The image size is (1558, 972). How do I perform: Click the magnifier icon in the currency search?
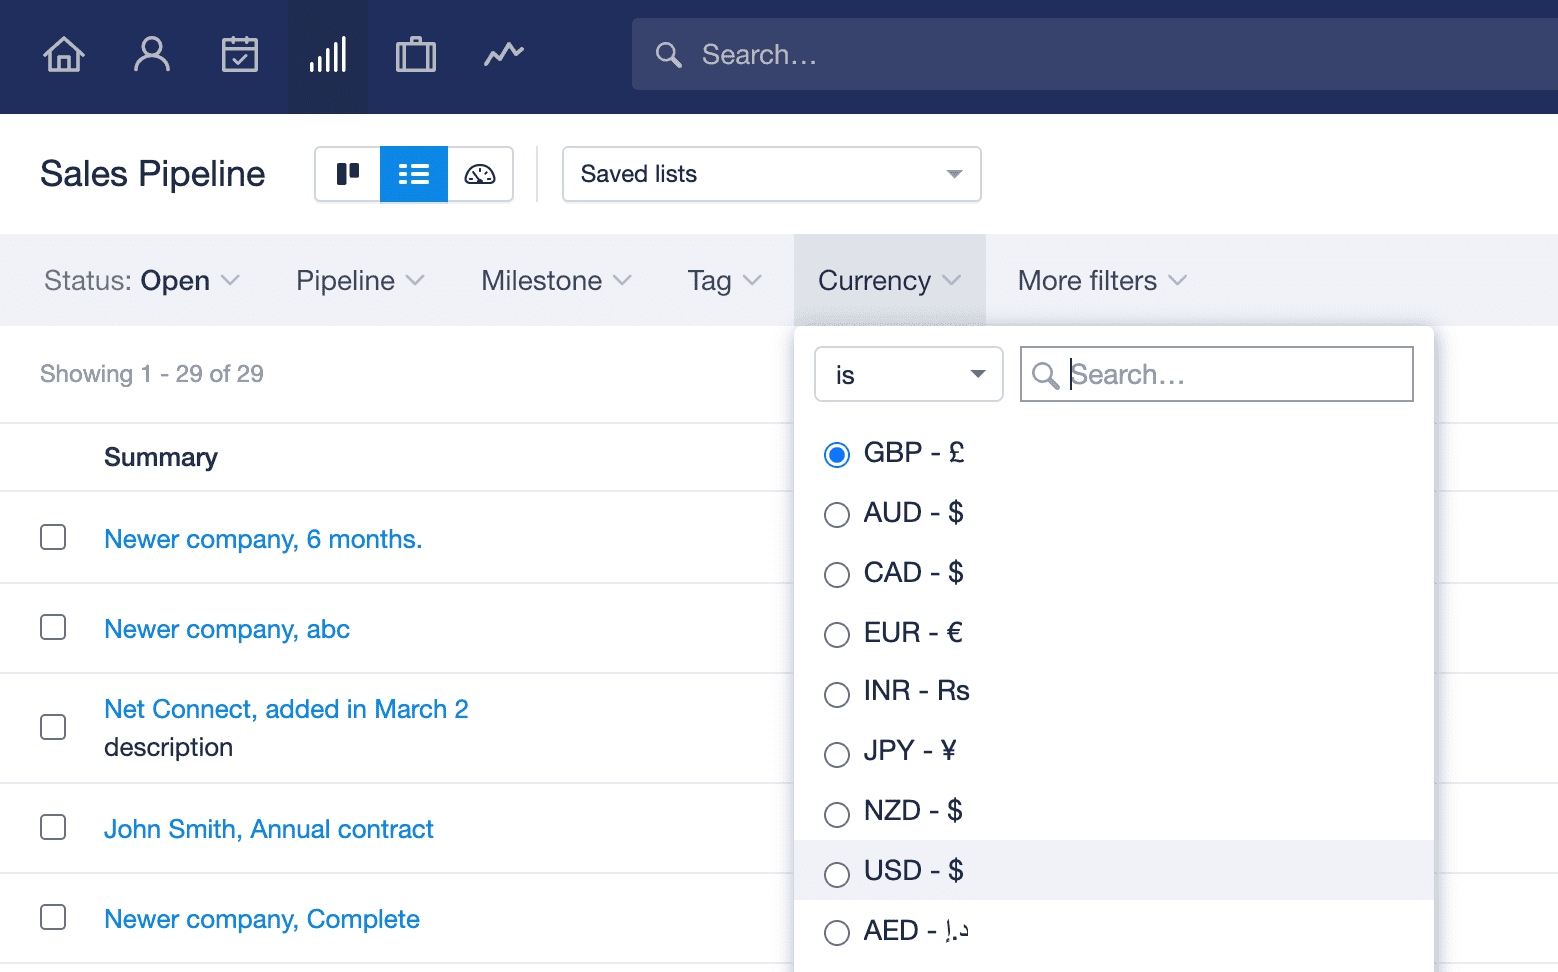coord(1045,375)
